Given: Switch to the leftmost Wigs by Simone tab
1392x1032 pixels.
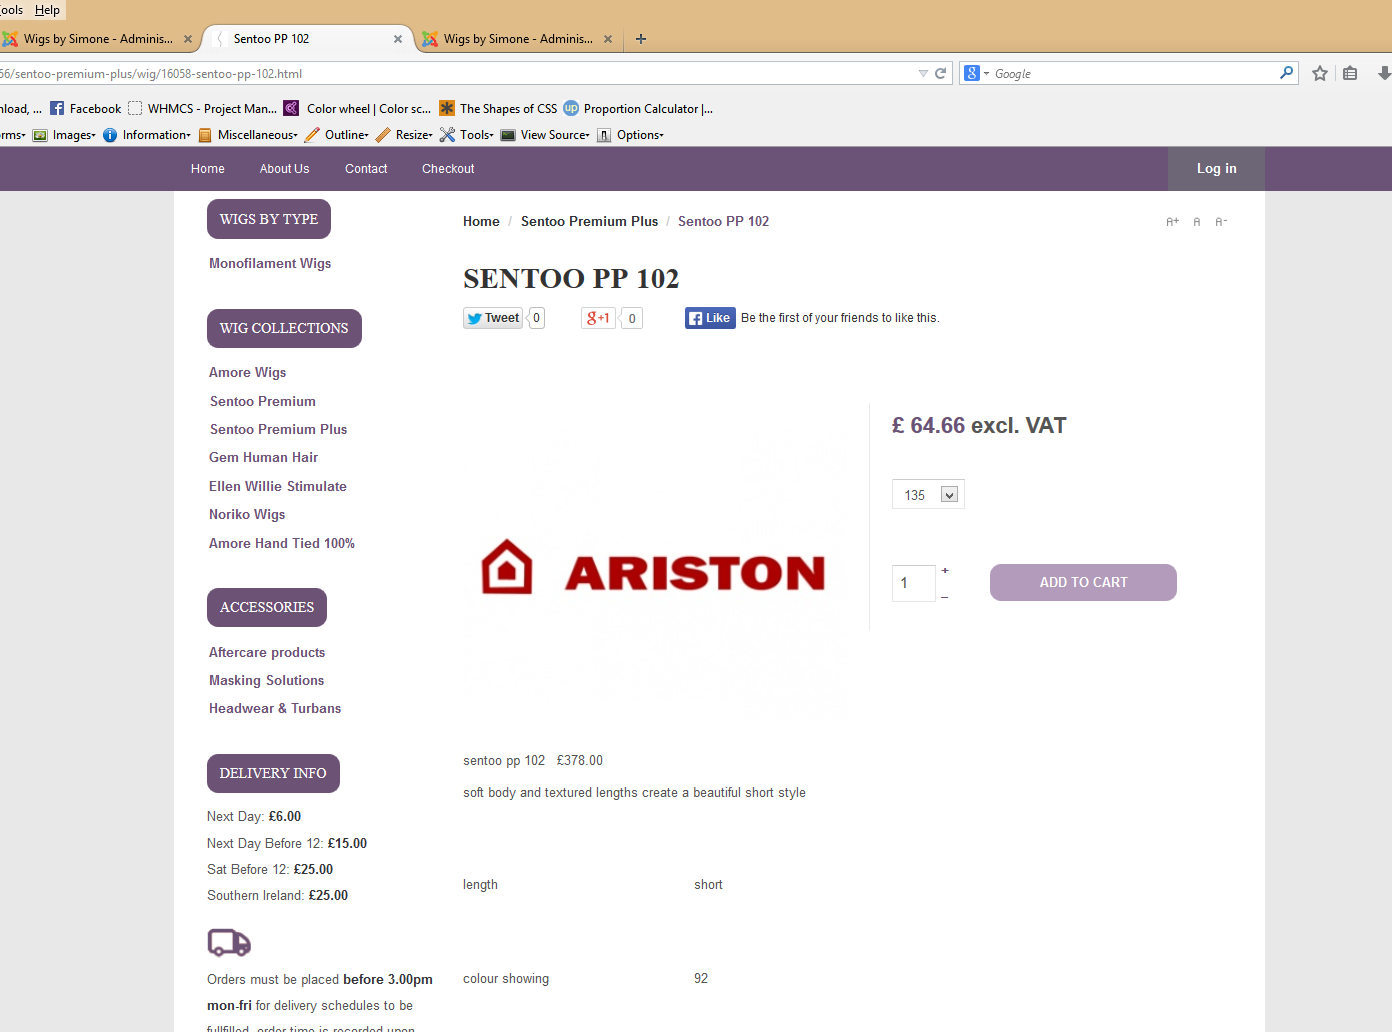Looking at the screenshot, I should 98,39.
